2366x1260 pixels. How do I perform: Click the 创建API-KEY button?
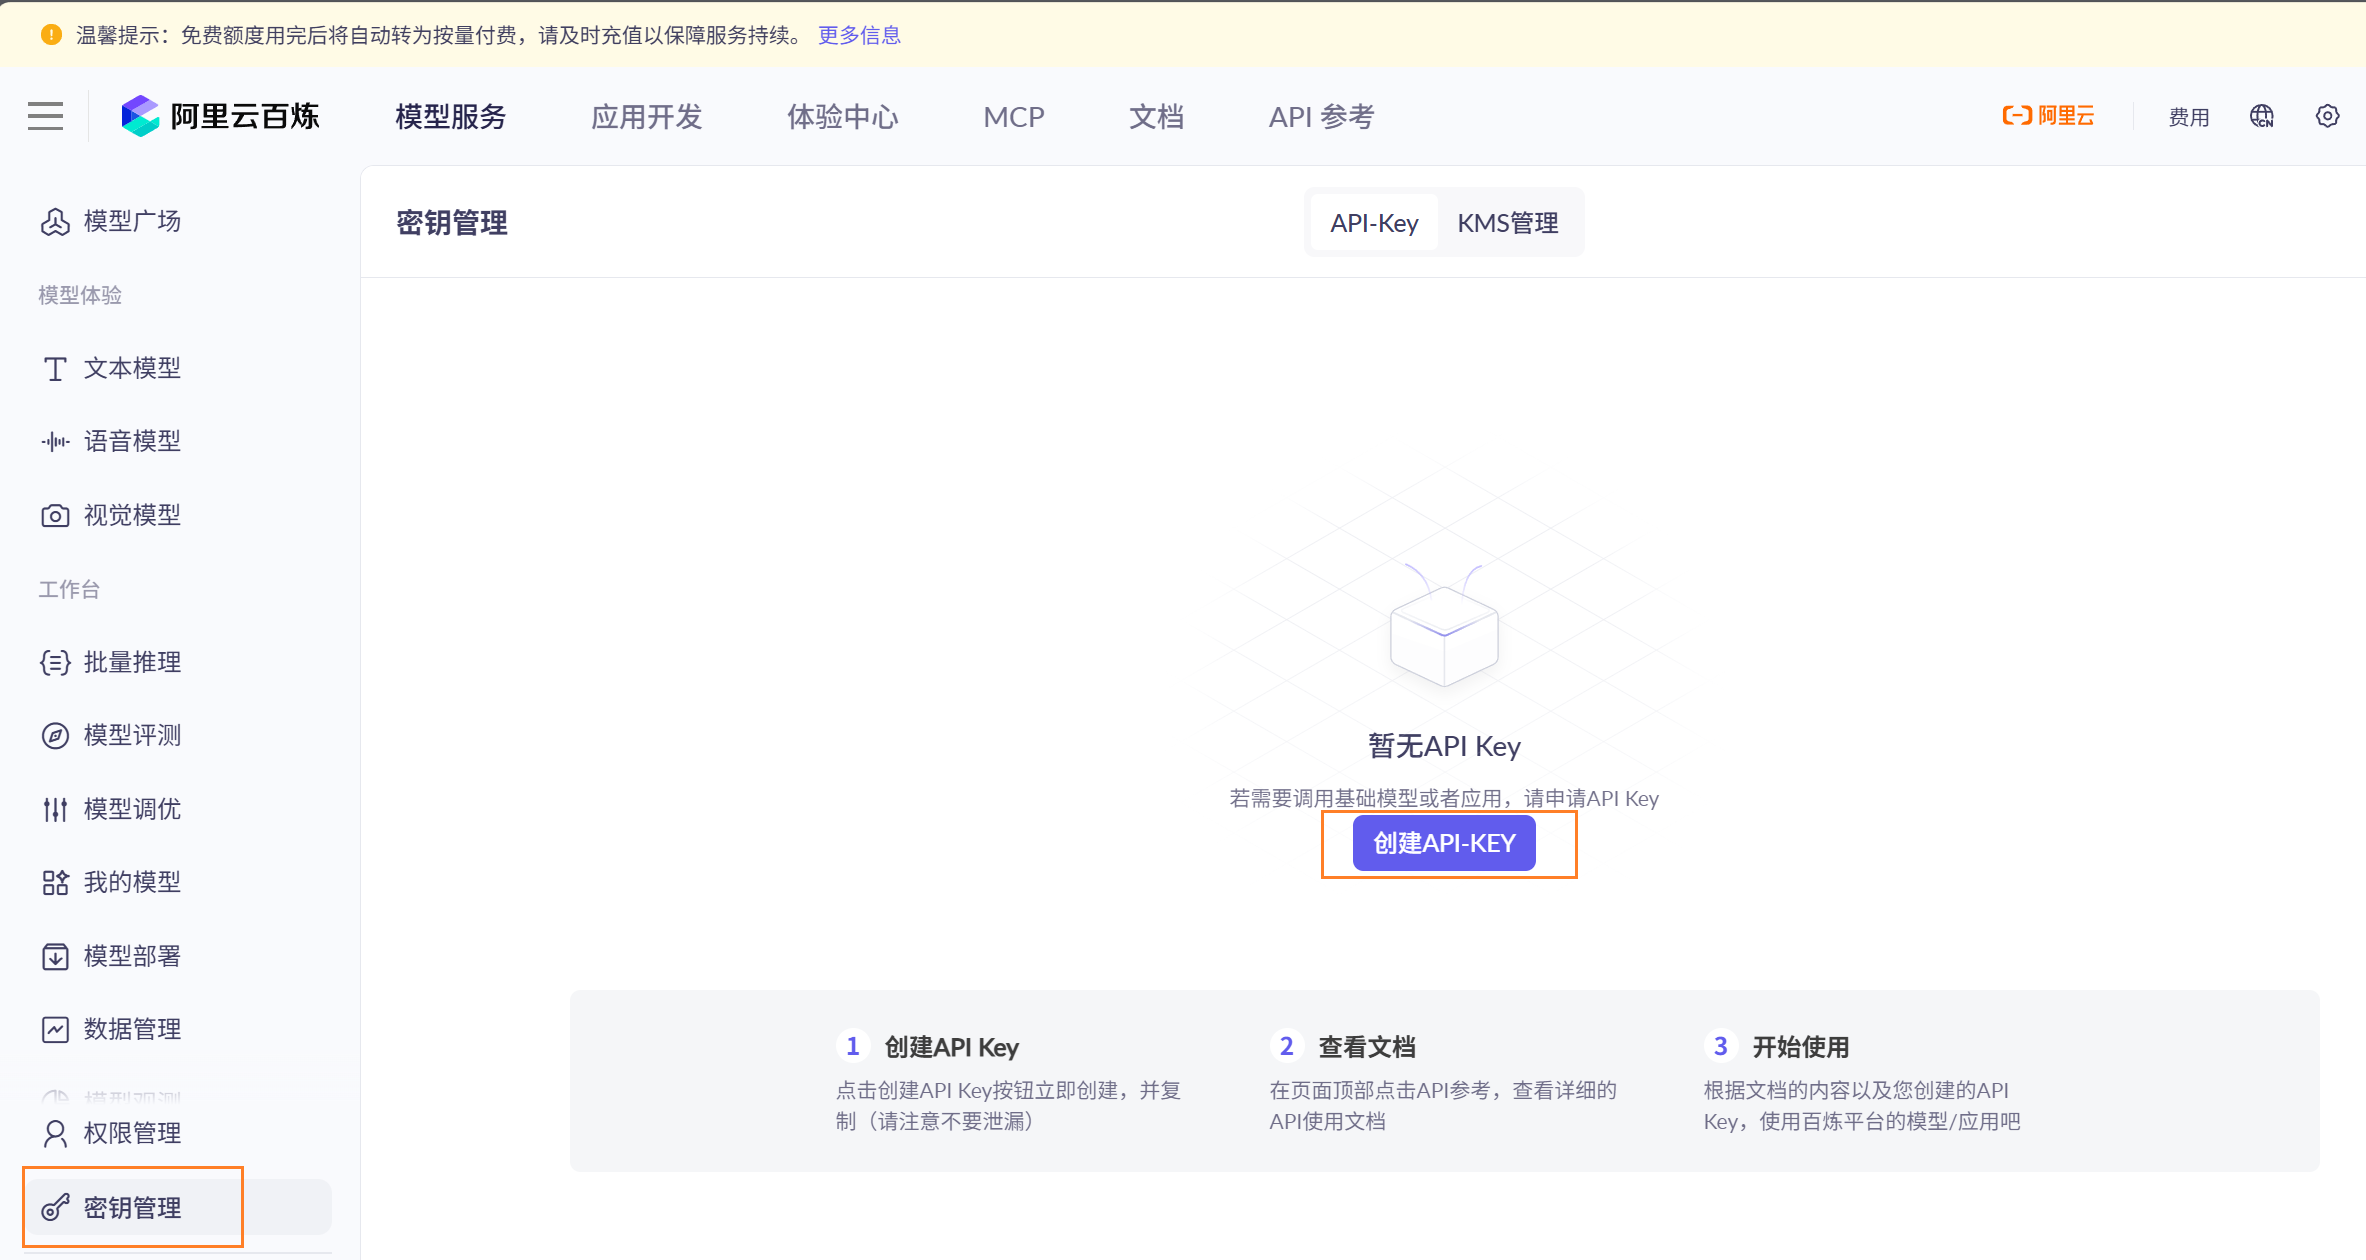1444,843
